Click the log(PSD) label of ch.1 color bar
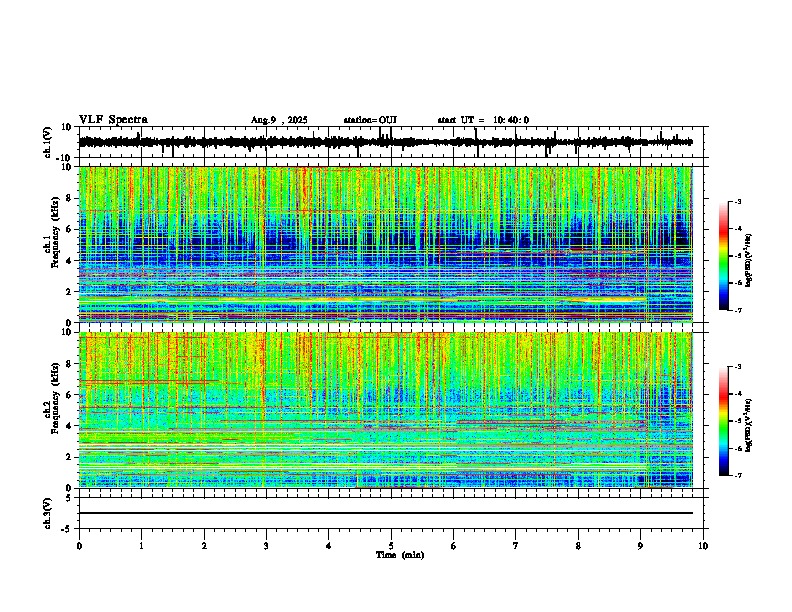This screenshot has width=792, height=612. pos(749,261)
